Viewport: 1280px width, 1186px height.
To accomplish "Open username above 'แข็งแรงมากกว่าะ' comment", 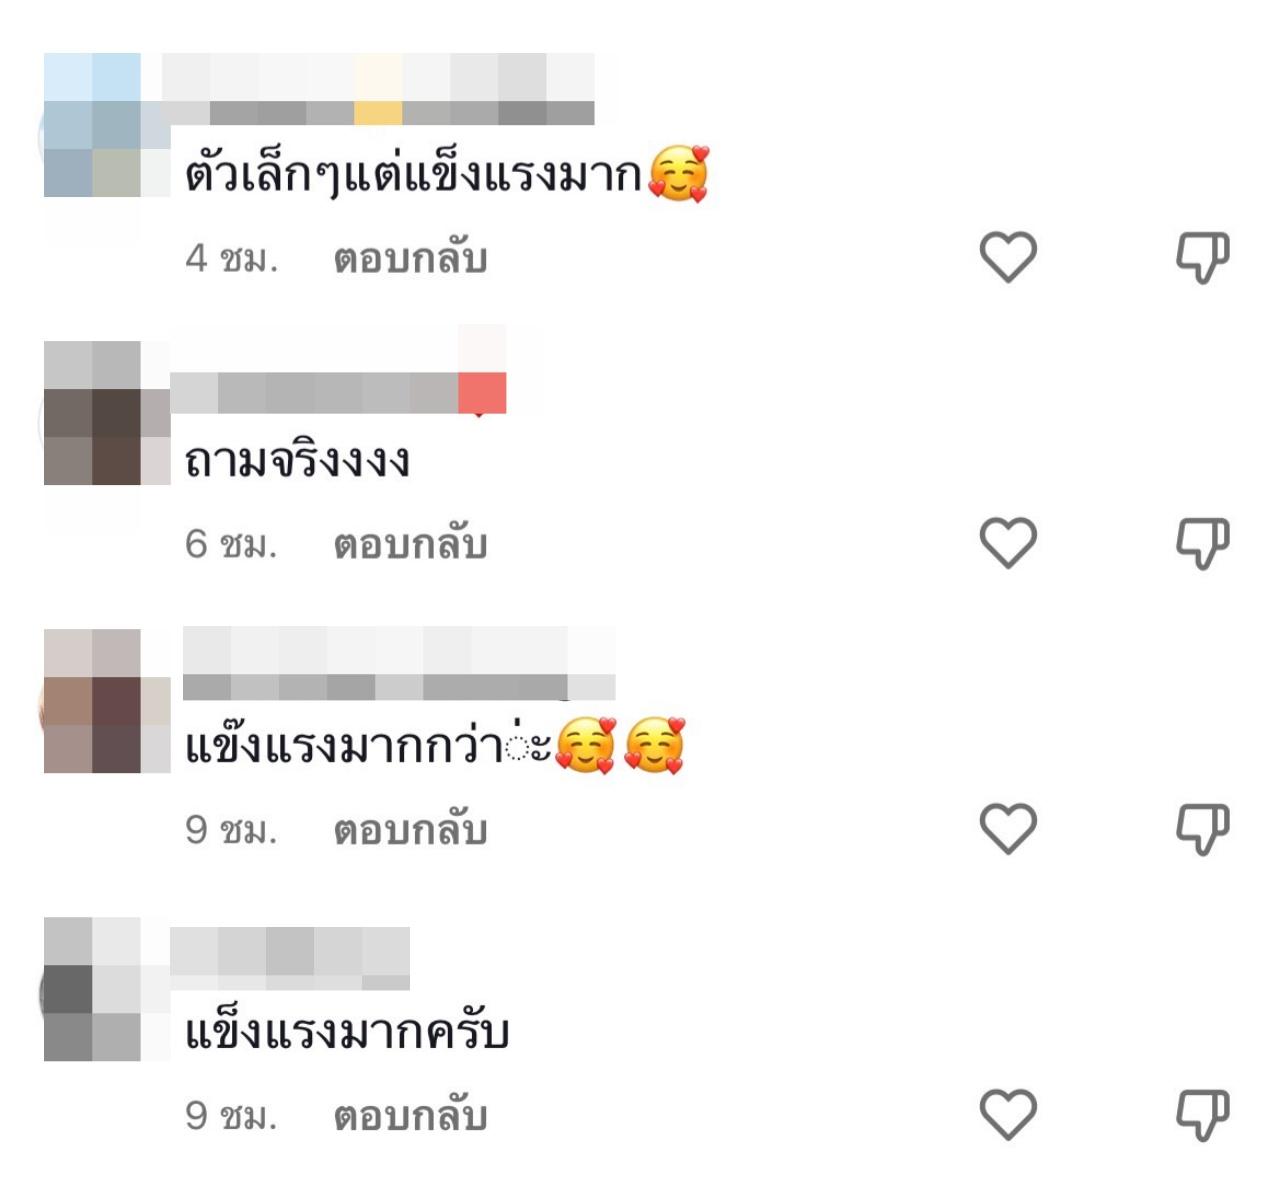I will tap(399, 664).
